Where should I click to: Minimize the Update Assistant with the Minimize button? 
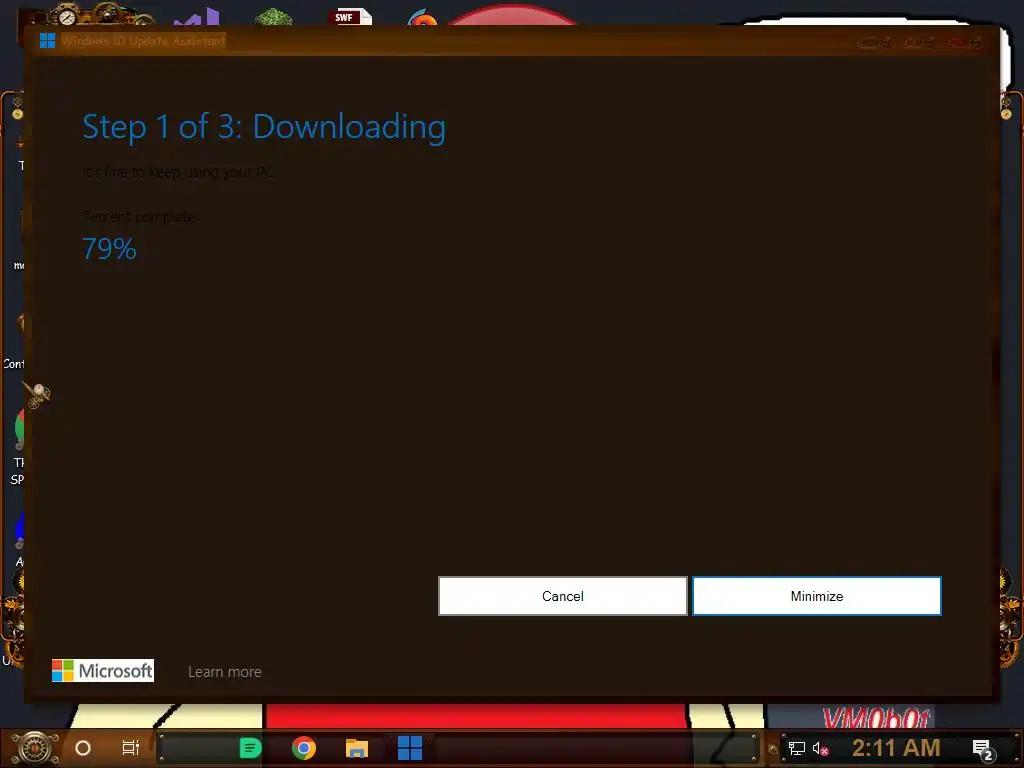(x=816, y=596)
